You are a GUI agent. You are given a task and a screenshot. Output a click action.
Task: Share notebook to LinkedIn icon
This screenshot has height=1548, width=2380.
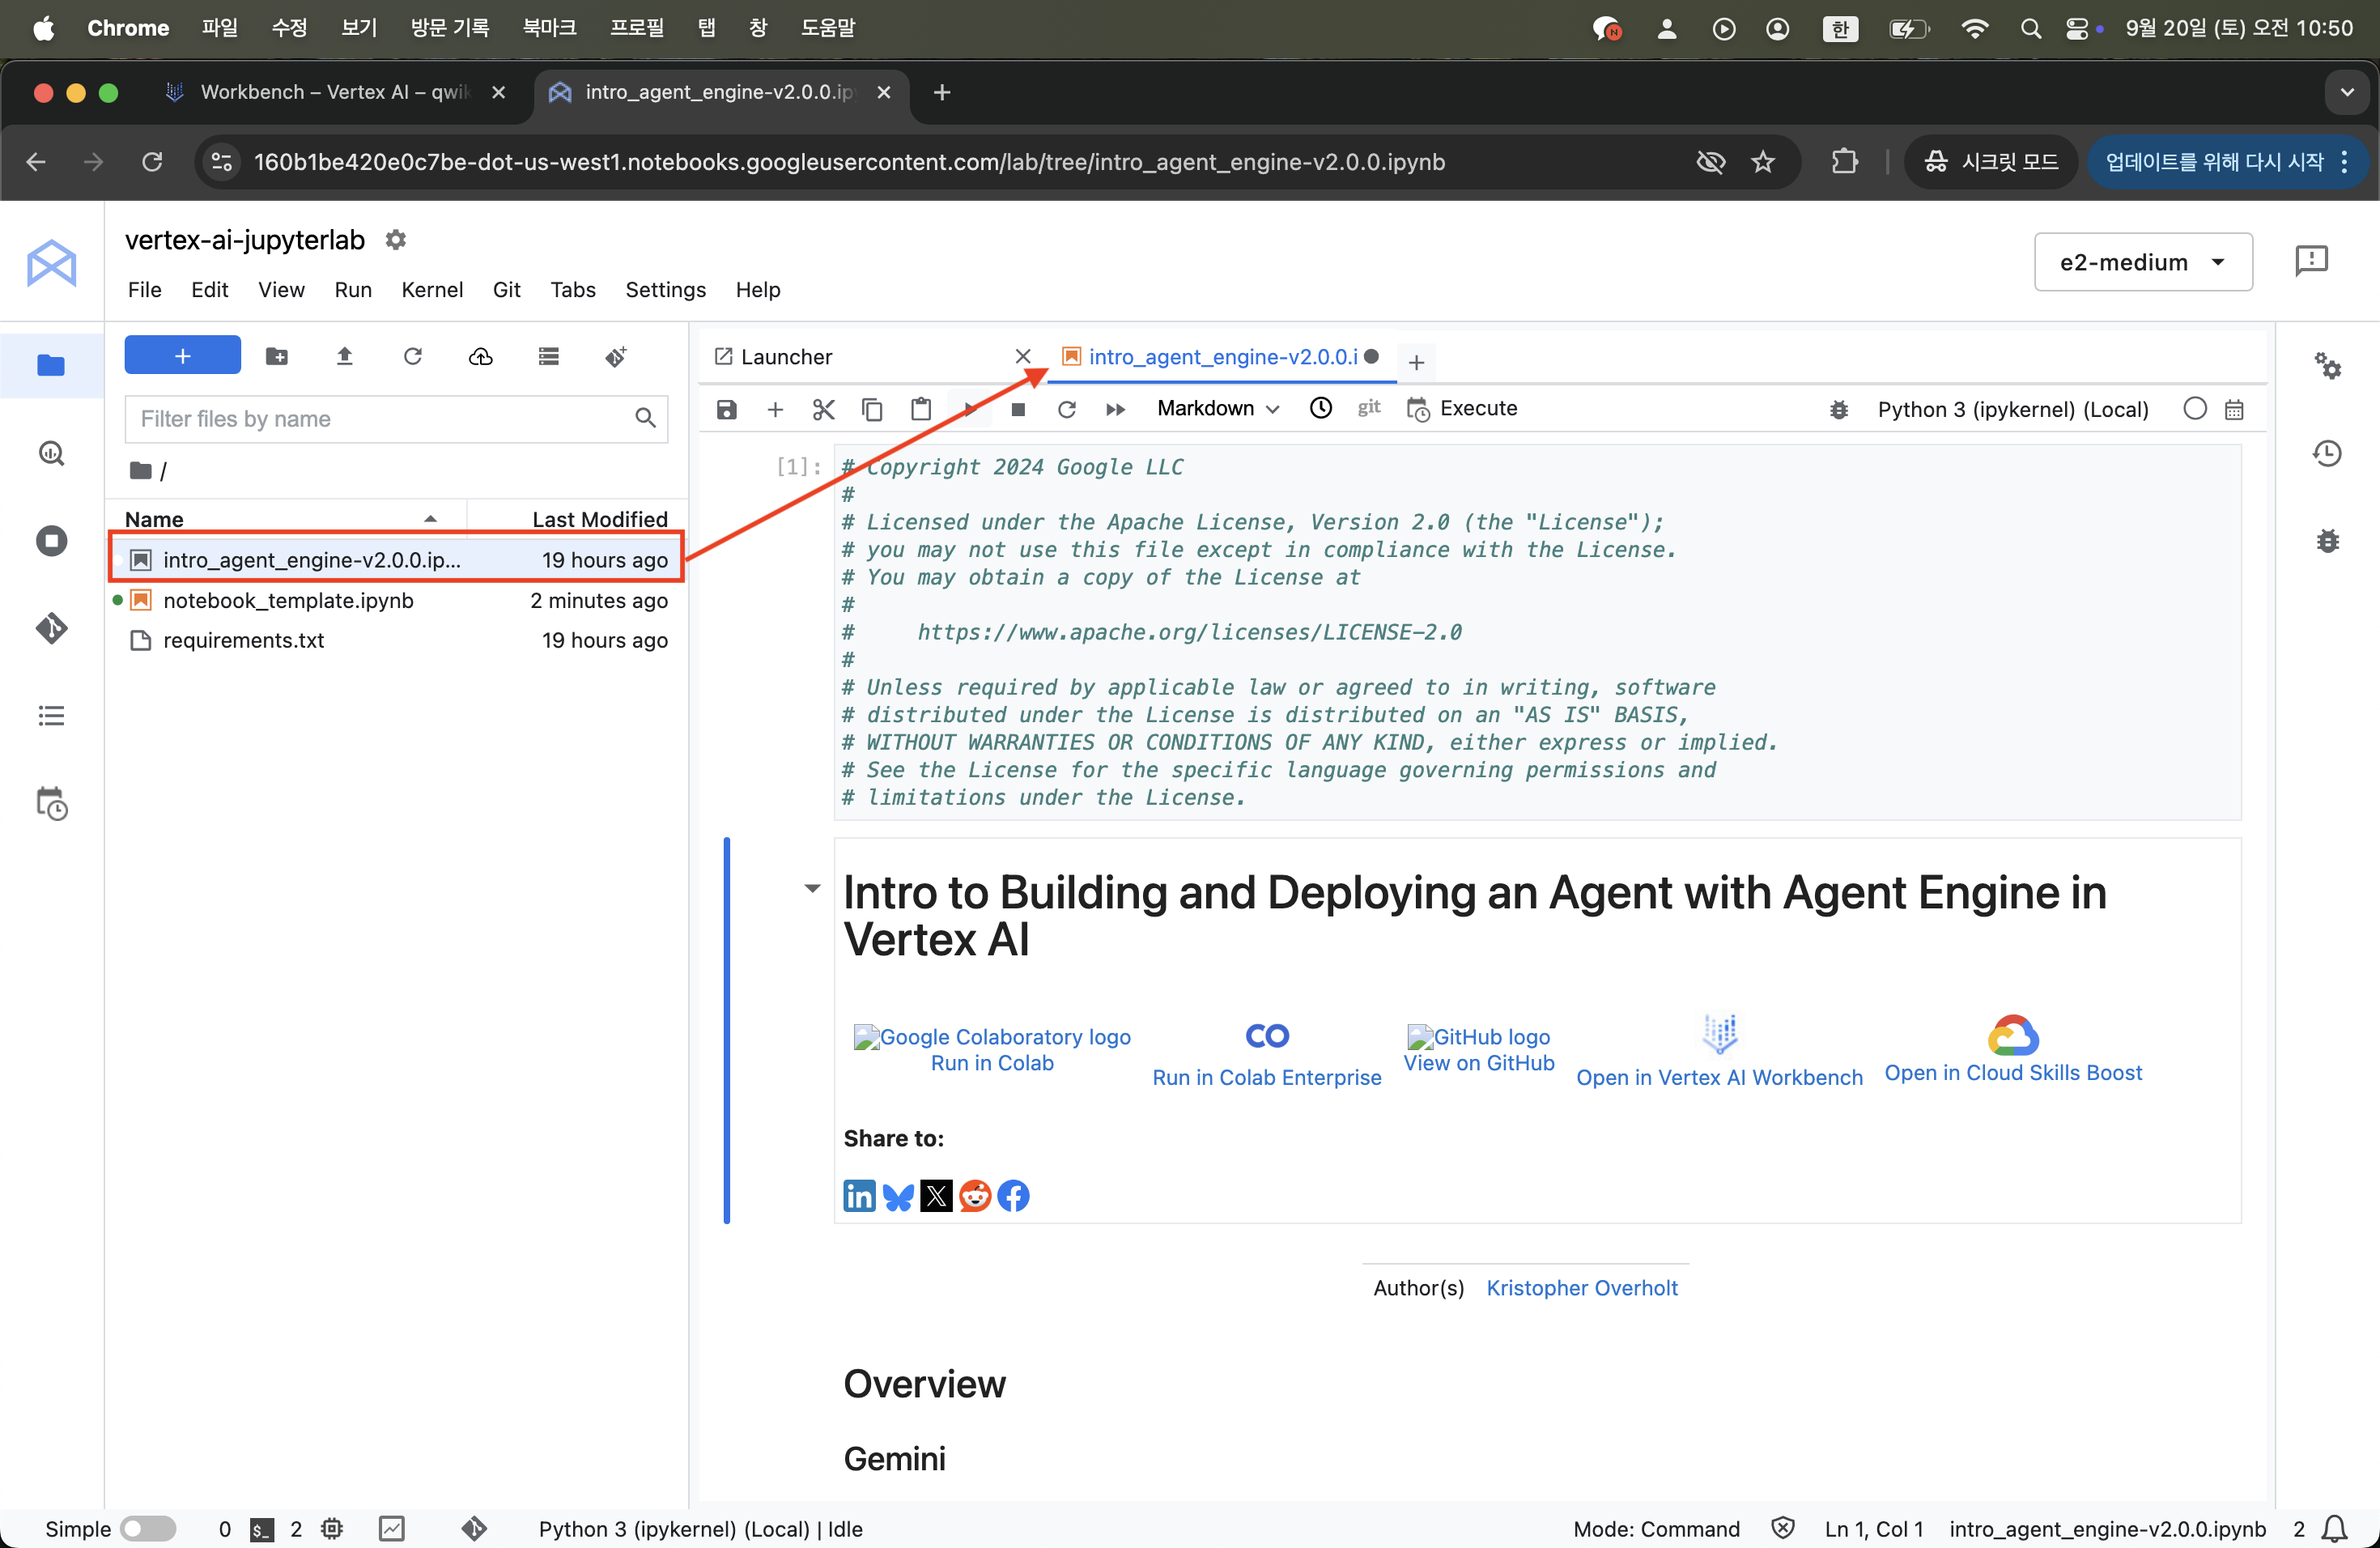click(x=859, y=1195)
